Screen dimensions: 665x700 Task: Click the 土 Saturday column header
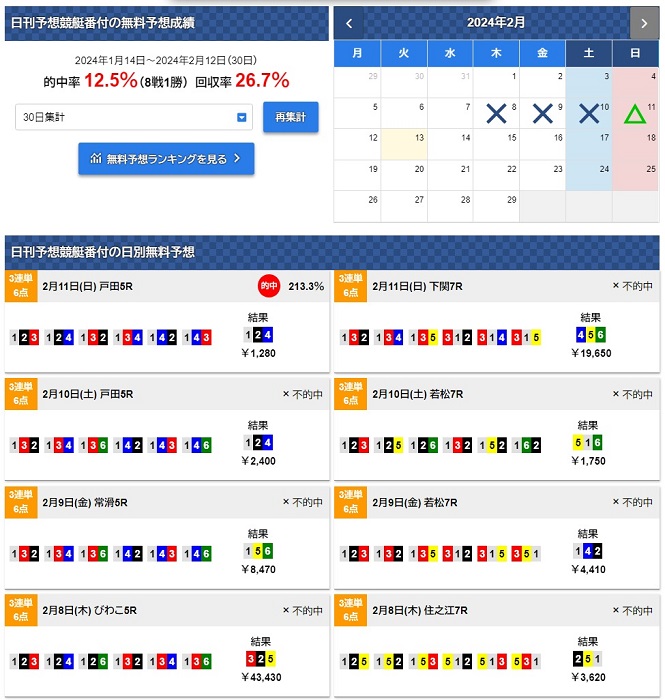589,53
